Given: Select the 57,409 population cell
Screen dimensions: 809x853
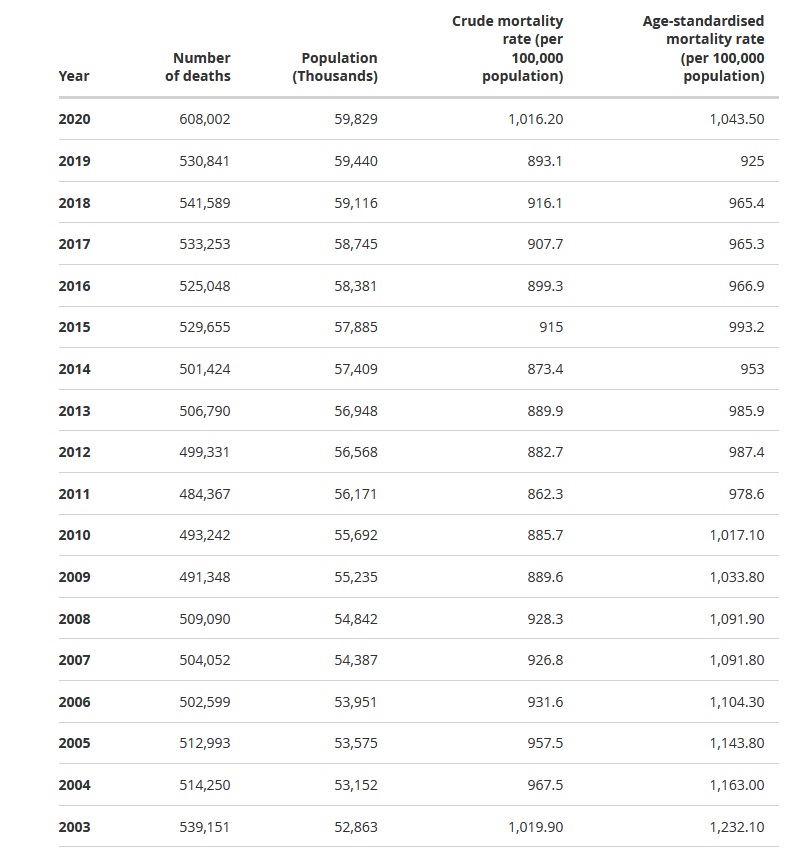Looking at the screenshot, I should point(356,369).
